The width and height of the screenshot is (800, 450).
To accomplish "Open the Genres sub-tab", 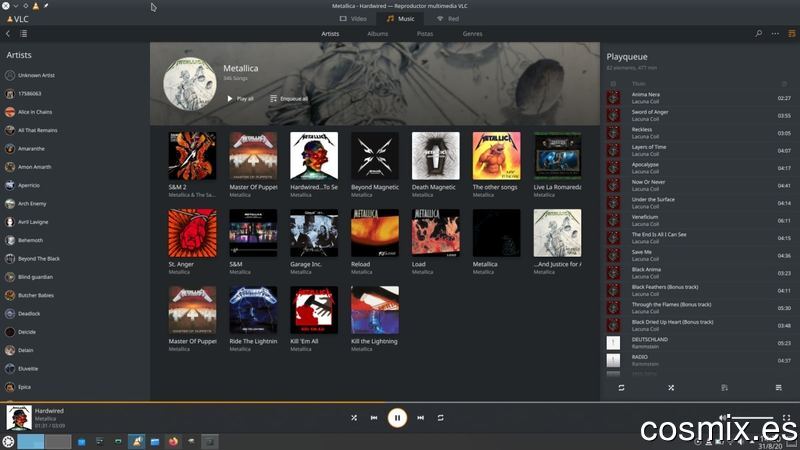I will click(472, 34).
